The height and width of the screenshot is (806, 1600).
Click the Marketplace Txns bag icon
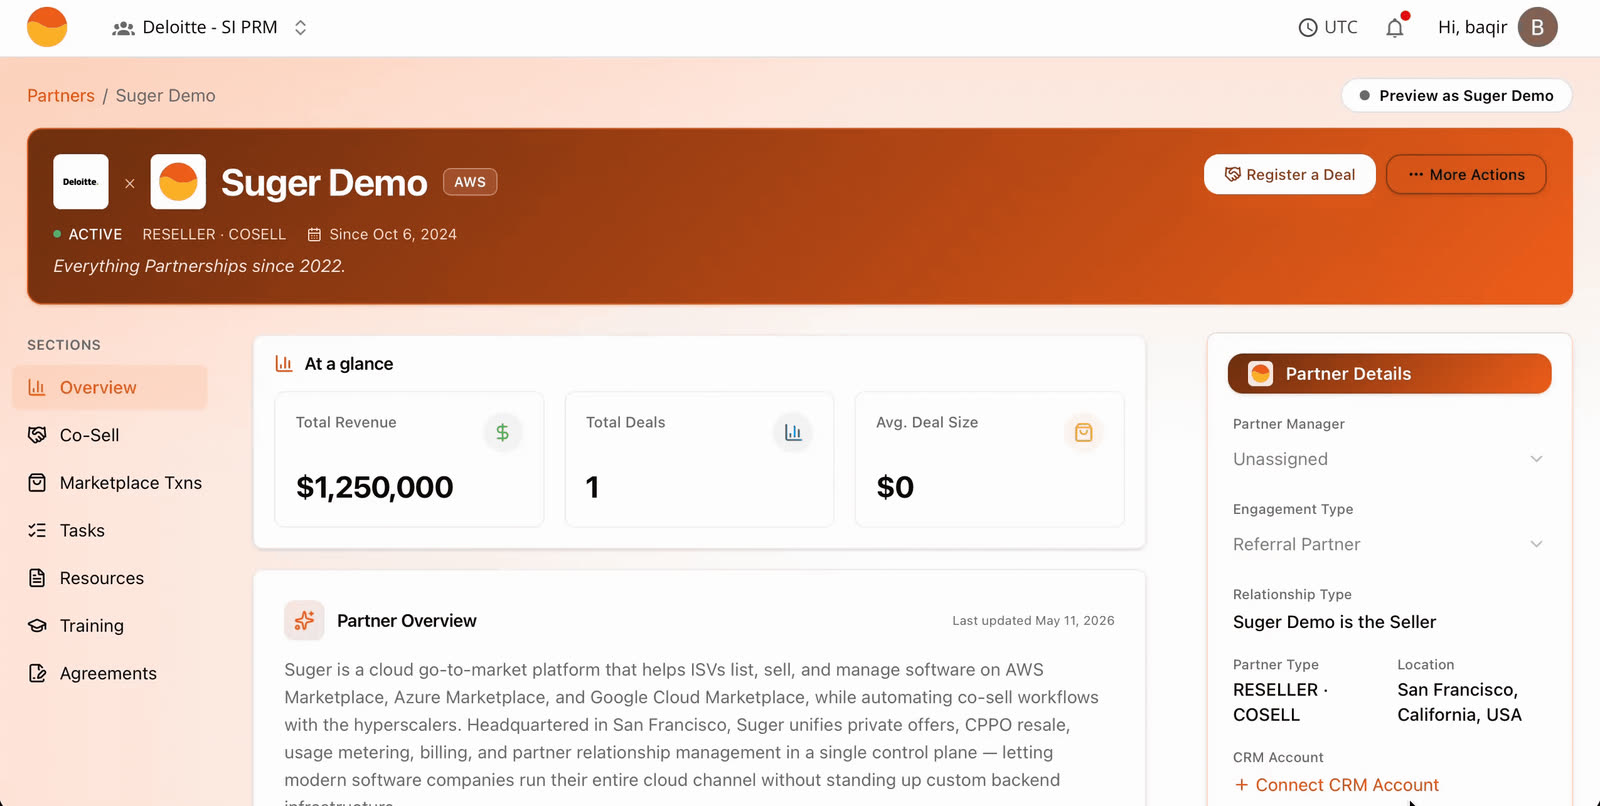37,483
